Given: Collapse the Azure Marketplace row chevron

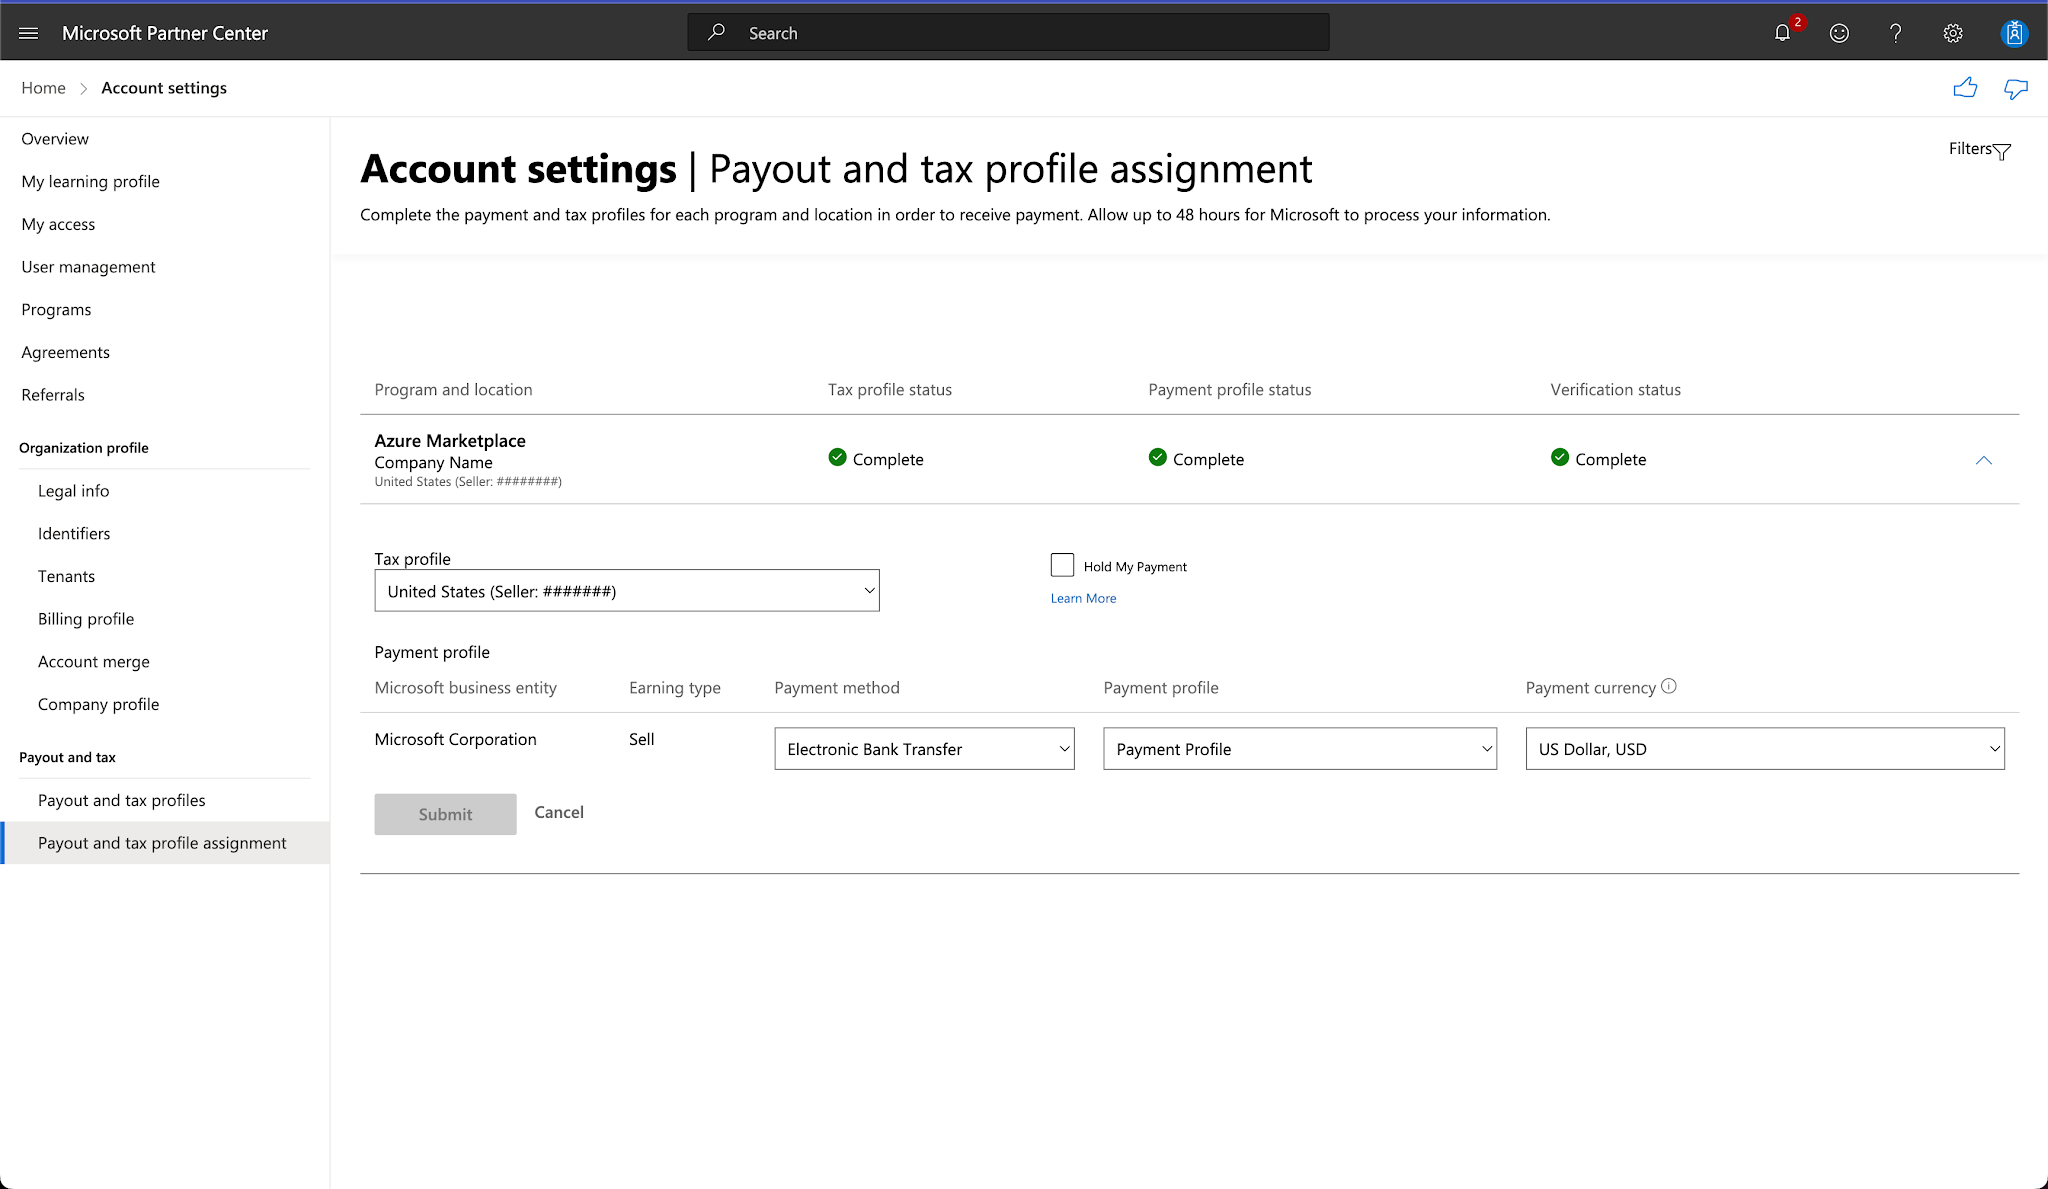Looking at the screenshot, I should pos(1984,460).
